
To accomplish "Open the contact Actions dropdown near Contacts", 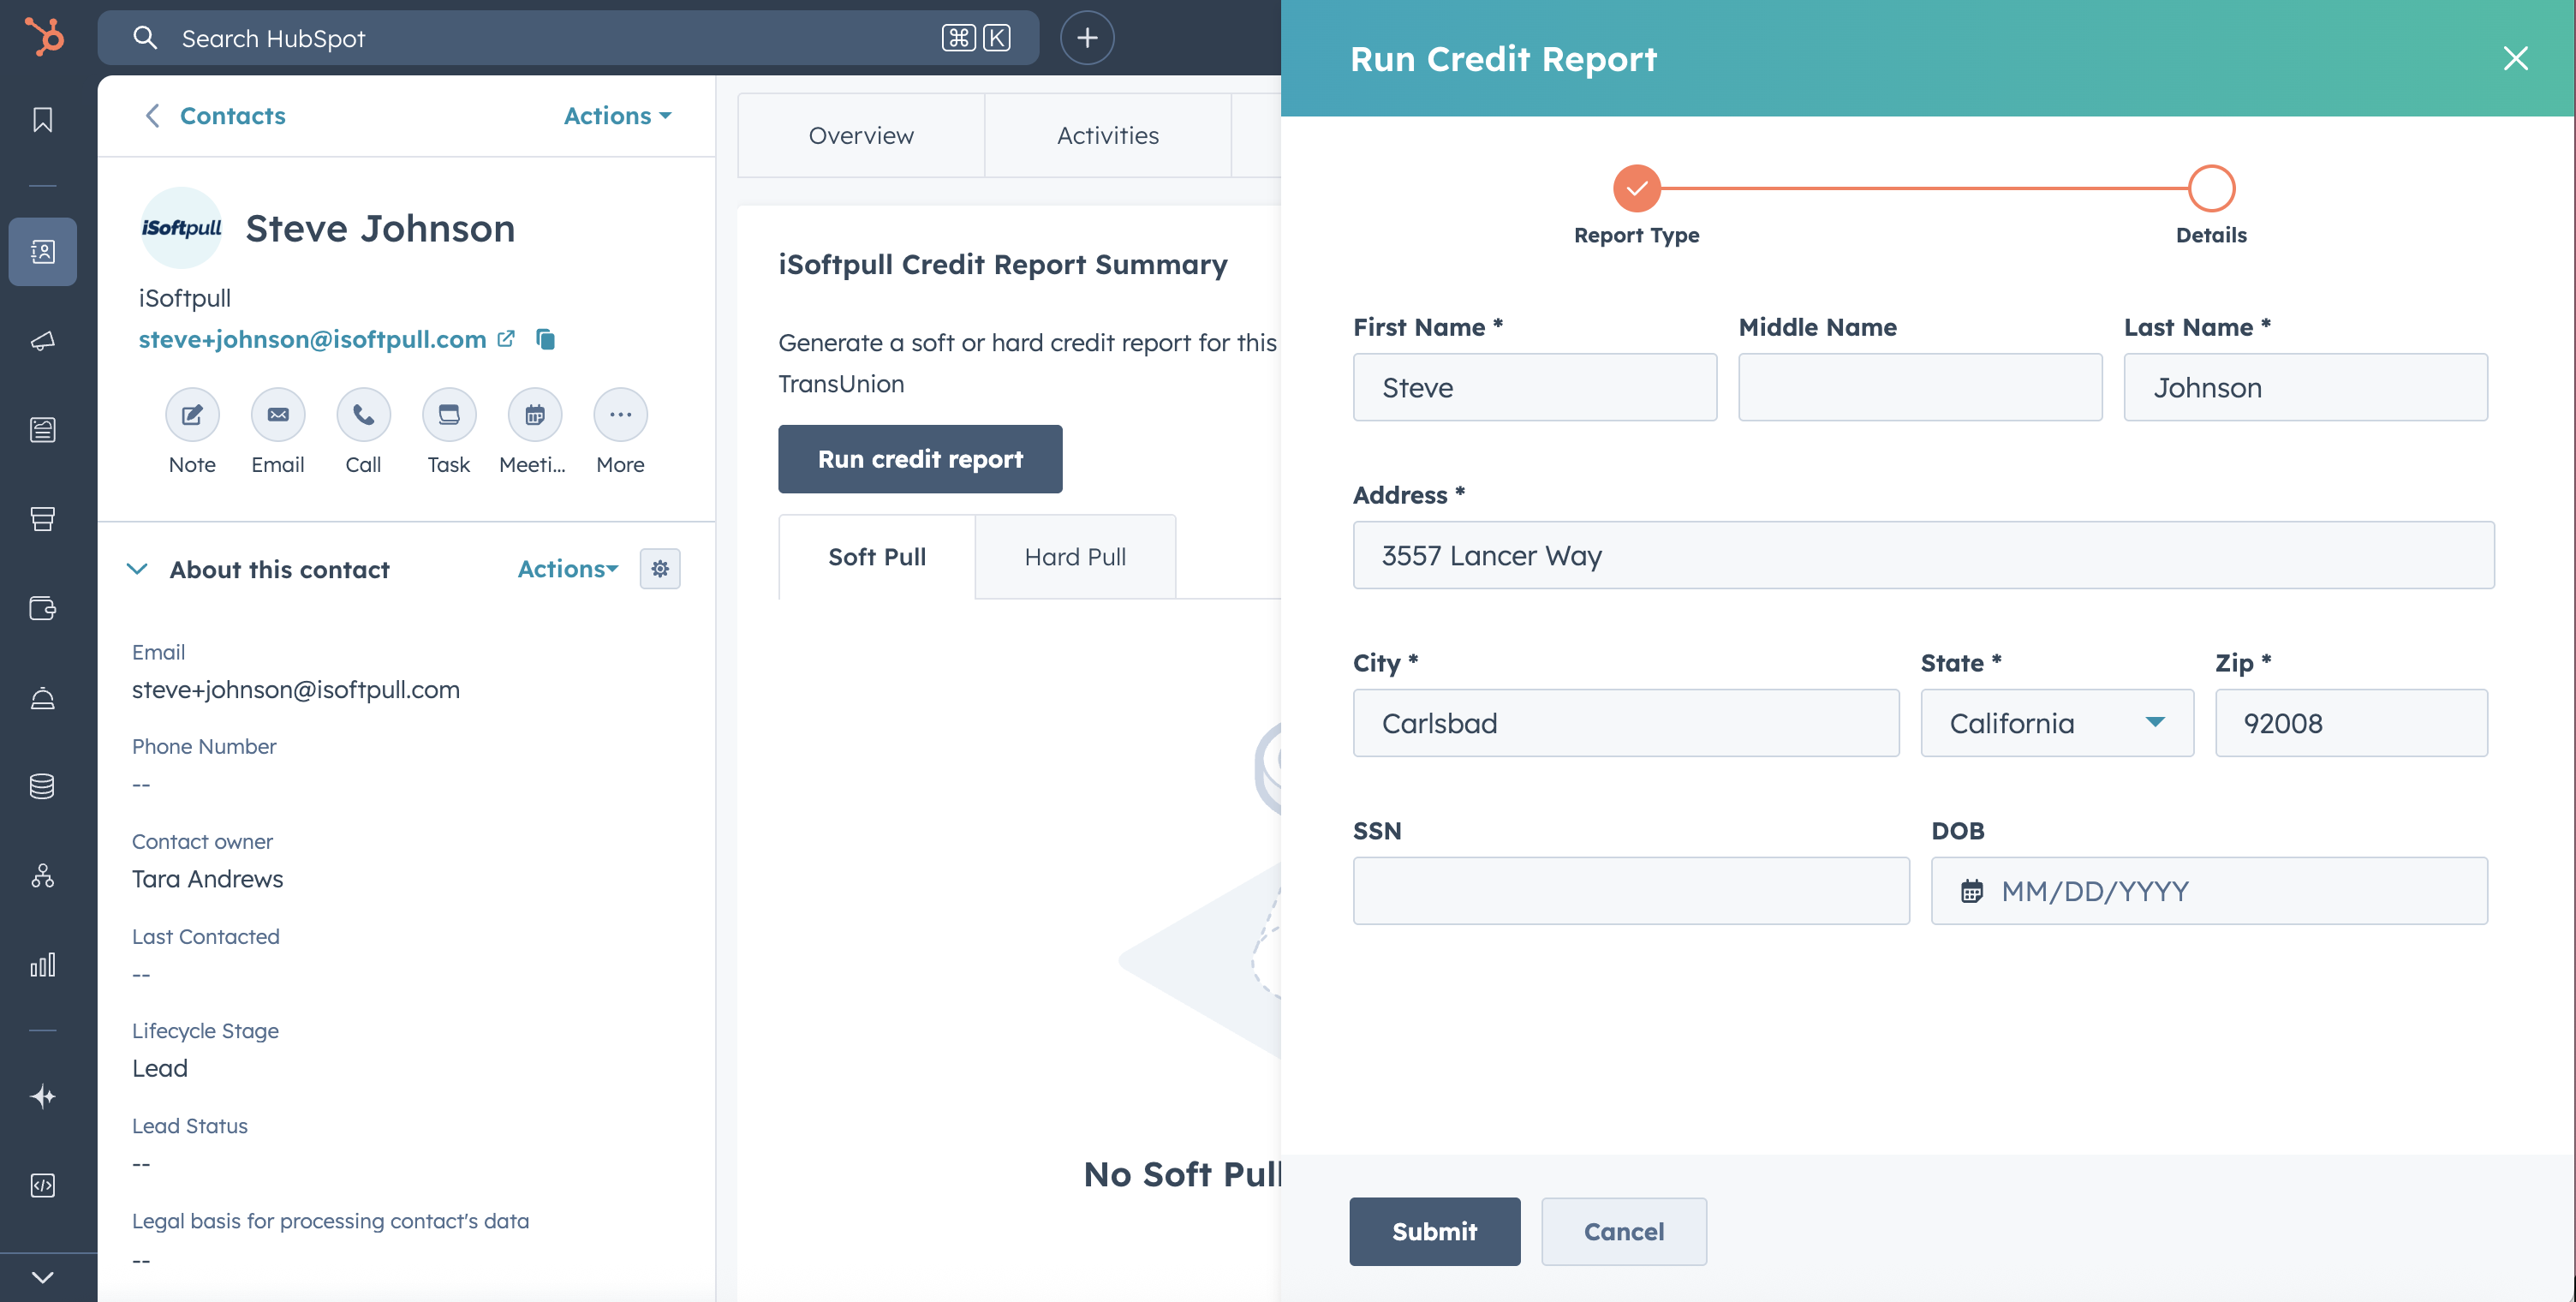I will [x=617, y=116].
